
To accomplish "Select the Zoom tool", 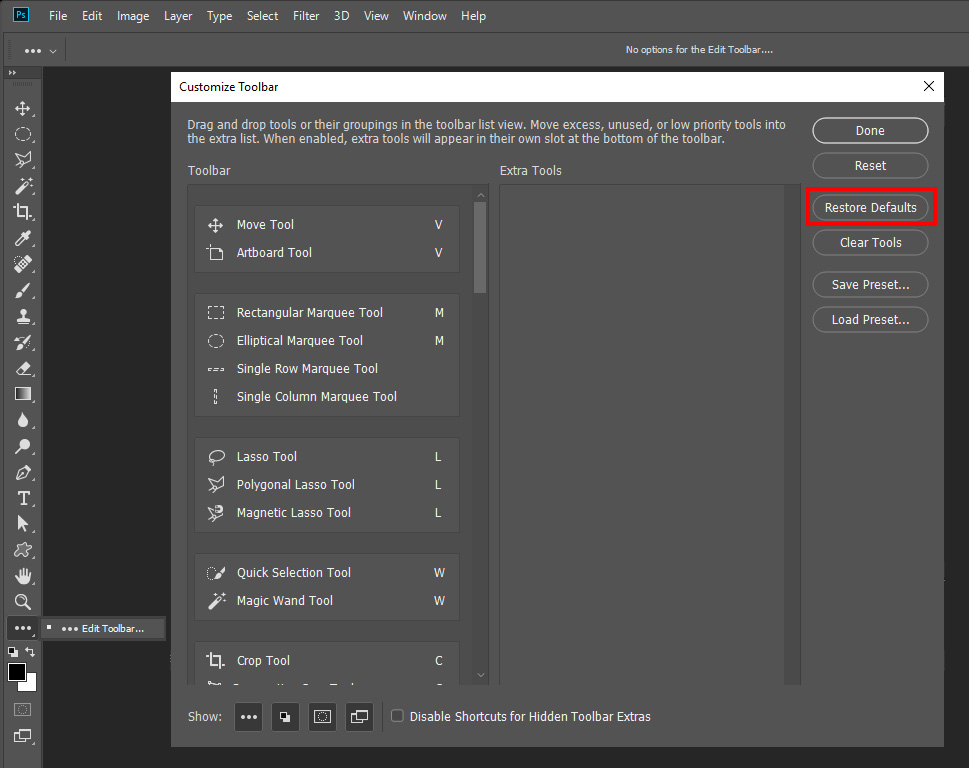I will click(x=22, y=602).
